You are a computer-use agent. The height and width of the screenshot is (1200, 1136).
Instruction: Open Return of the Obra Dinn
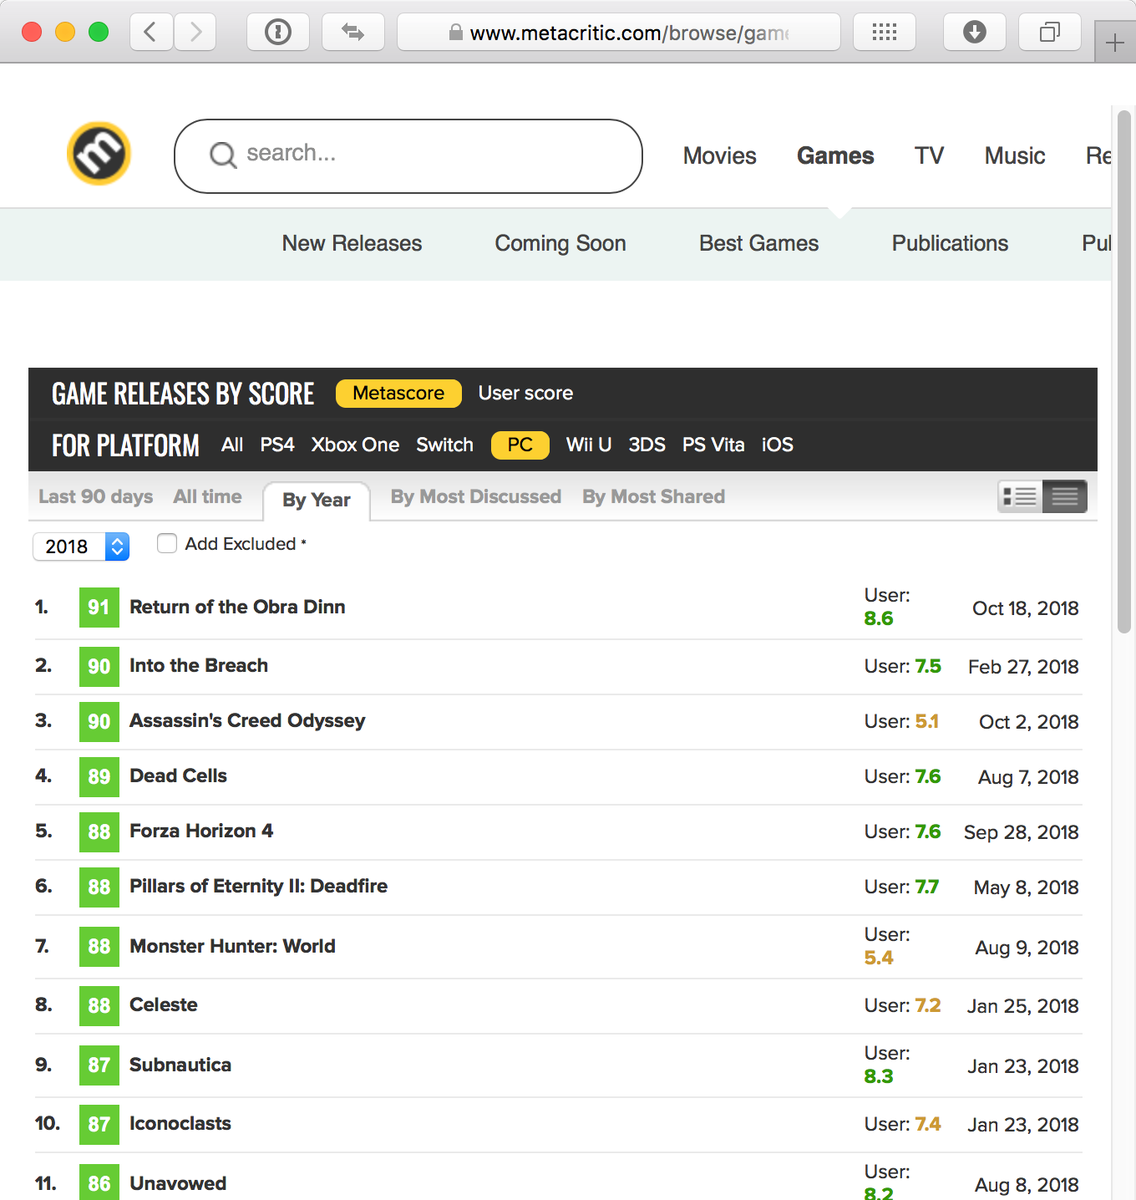[x=237, y=607]
